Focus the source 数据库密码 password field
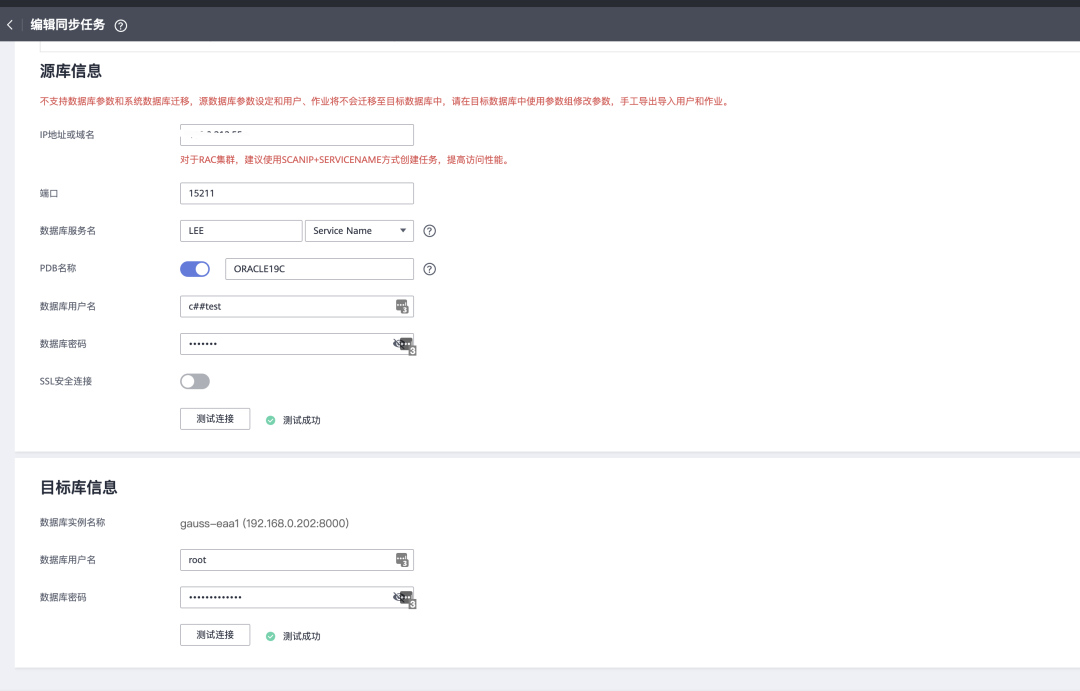Image resolution: width=1080 pixels, height=691 pixels. (297, 344)
